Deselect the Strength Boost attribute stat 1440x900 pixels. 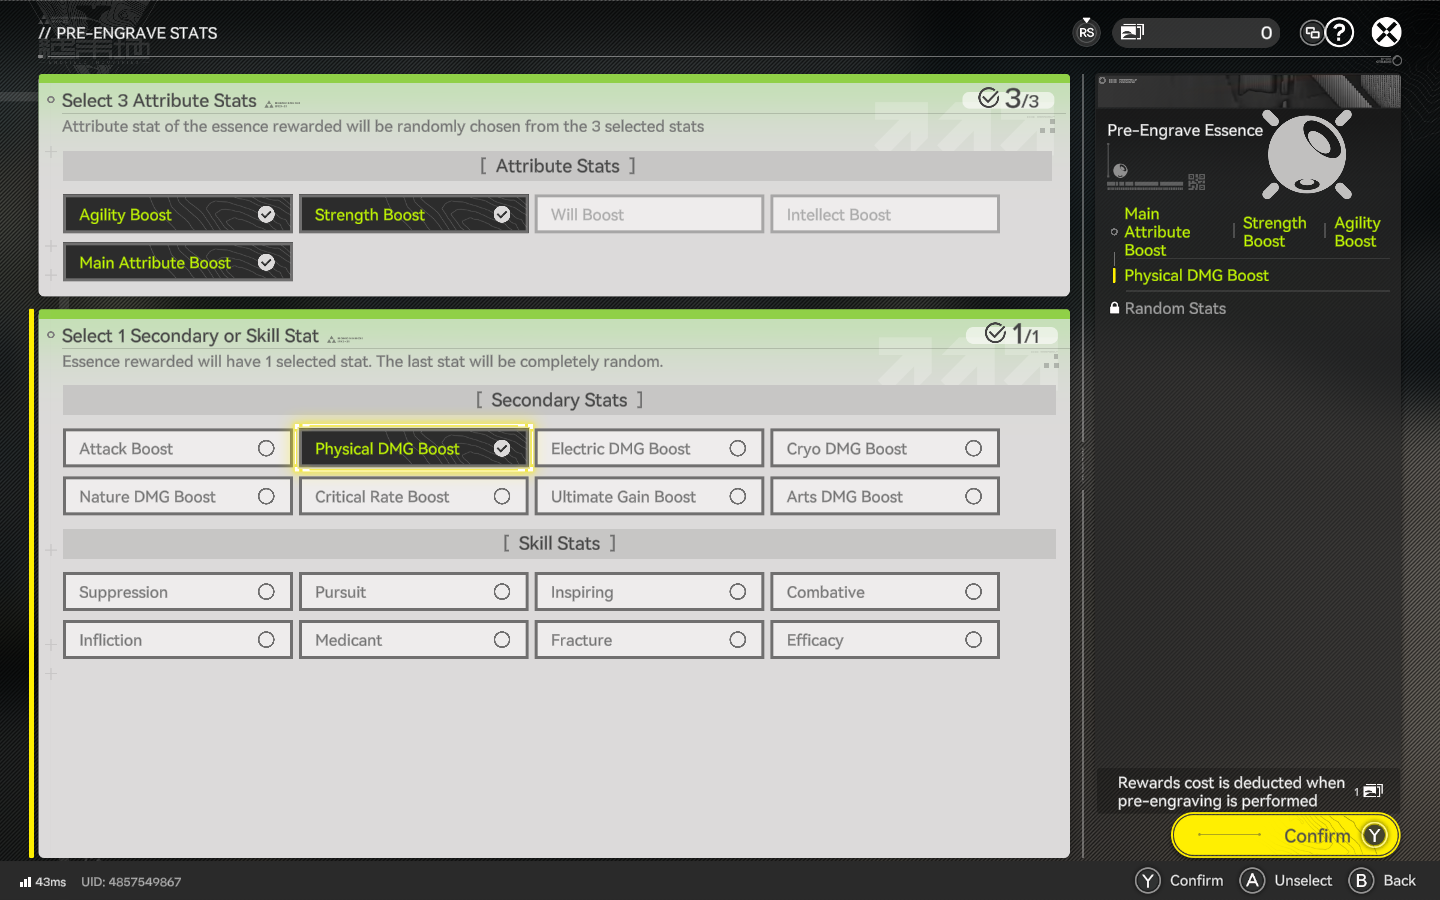click(x=414, y=214)
